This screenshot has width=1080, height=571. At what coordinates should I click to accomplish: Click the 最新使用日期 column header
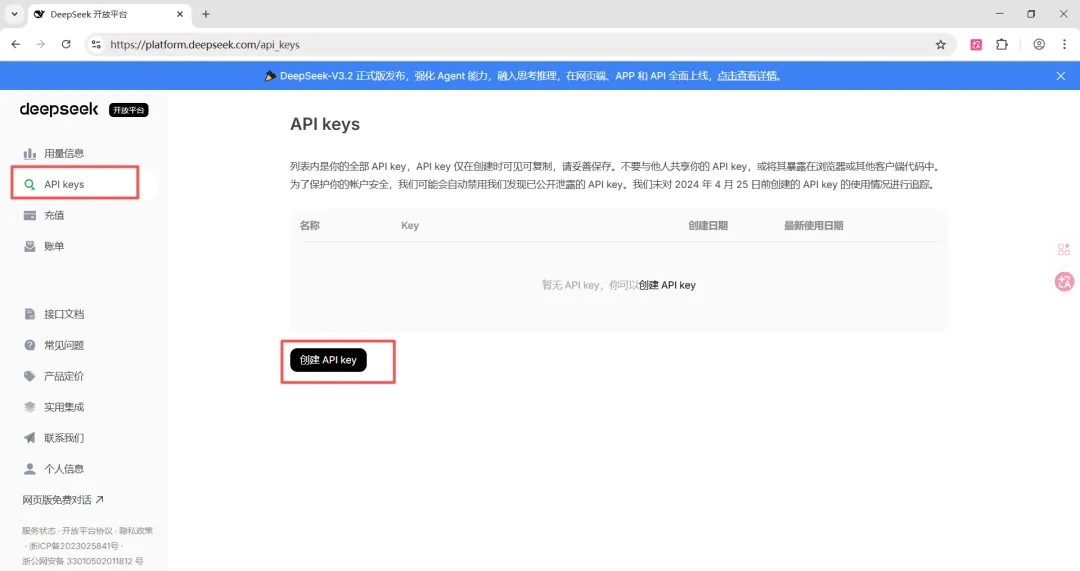813,225
